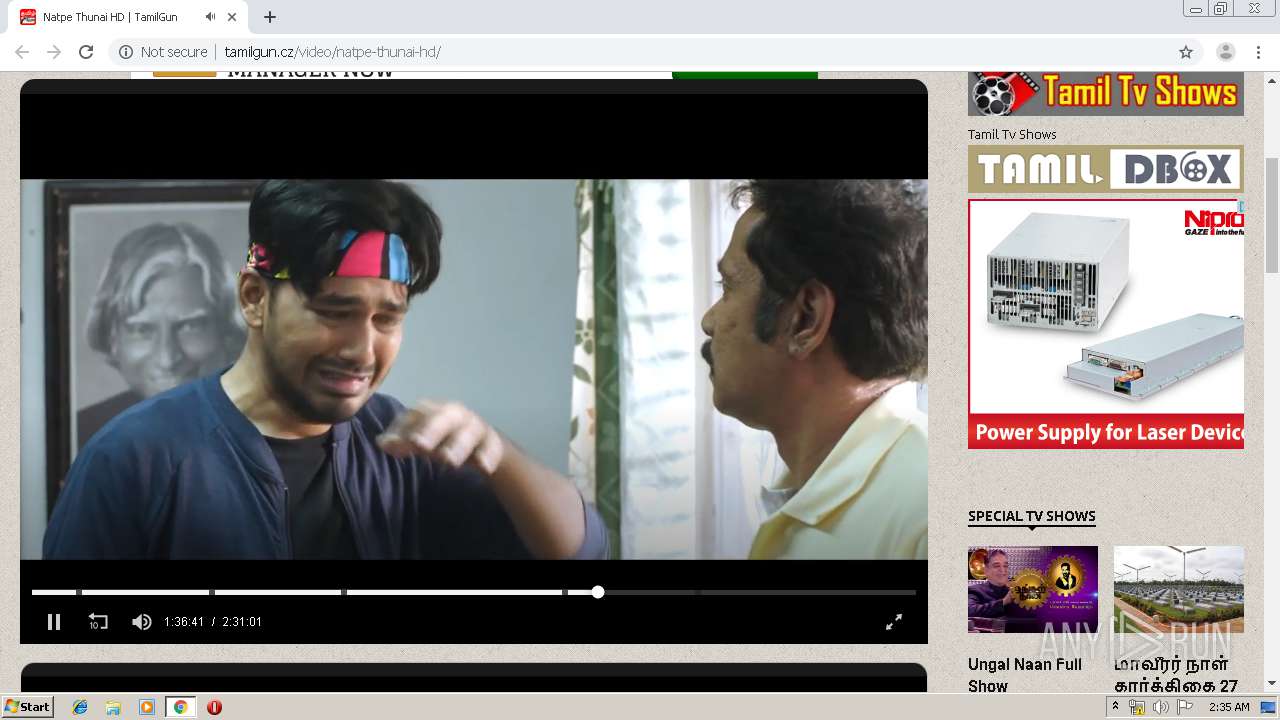Click the progress bar scrubber knob

click(x=598, y=592)
